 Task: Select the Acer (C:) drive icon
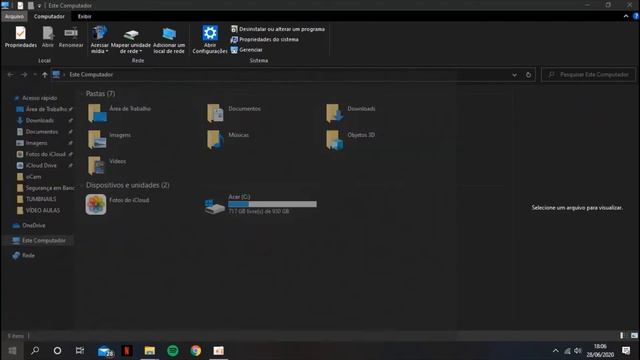pyautogui.click(x=214, y=207)
